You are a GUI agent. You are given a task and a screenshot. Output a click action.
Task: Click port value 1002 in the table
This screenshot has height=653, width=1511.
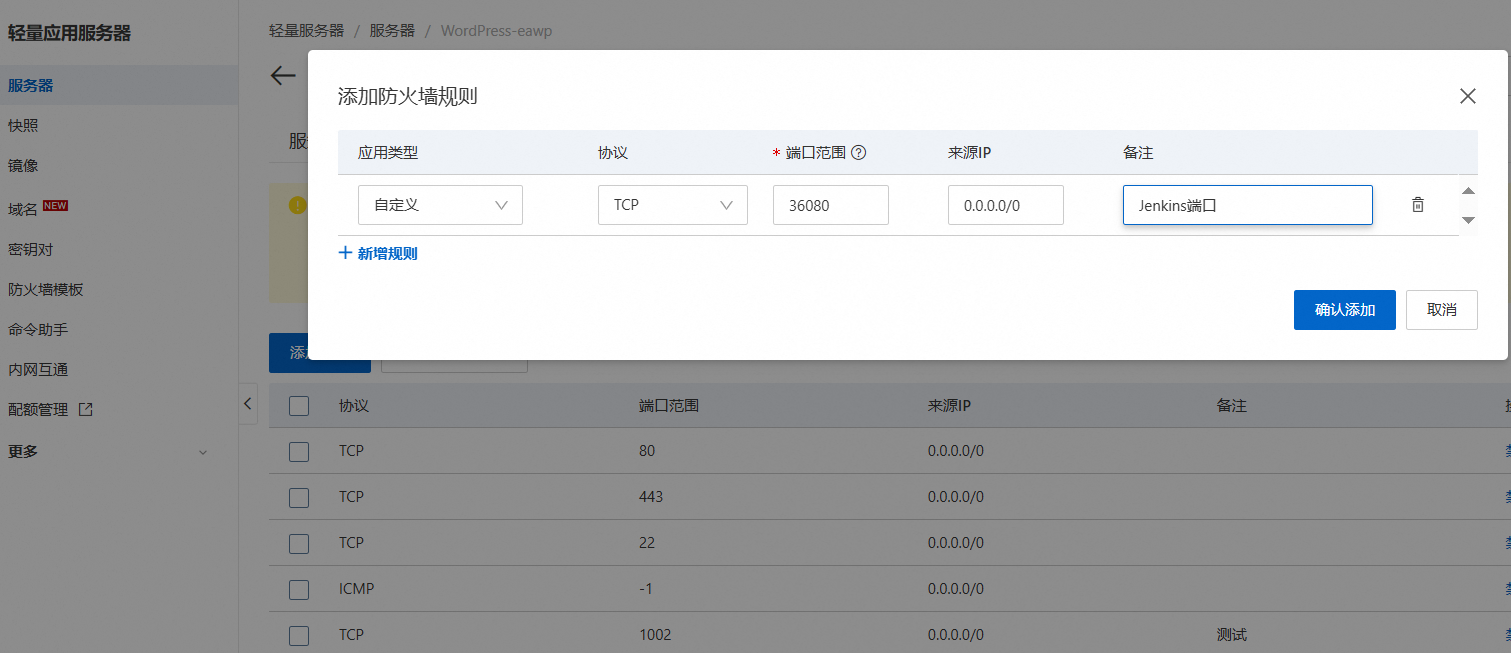[x=655, y=635]
